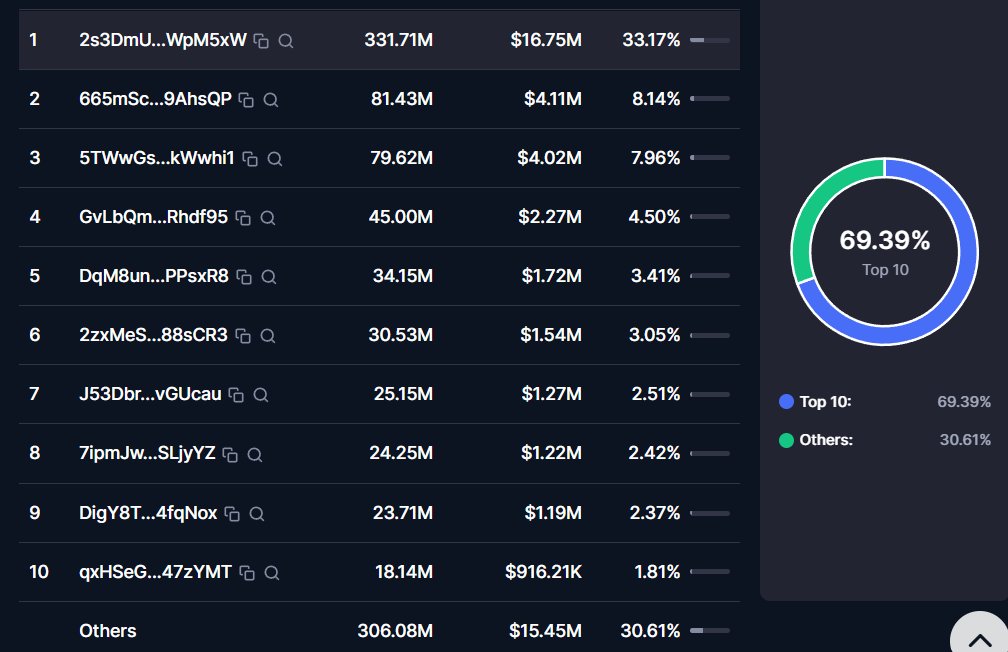This screenshot has width=1008, height=652.
Task: Select the 3.05% percentage cell
Action: [654, 334]
